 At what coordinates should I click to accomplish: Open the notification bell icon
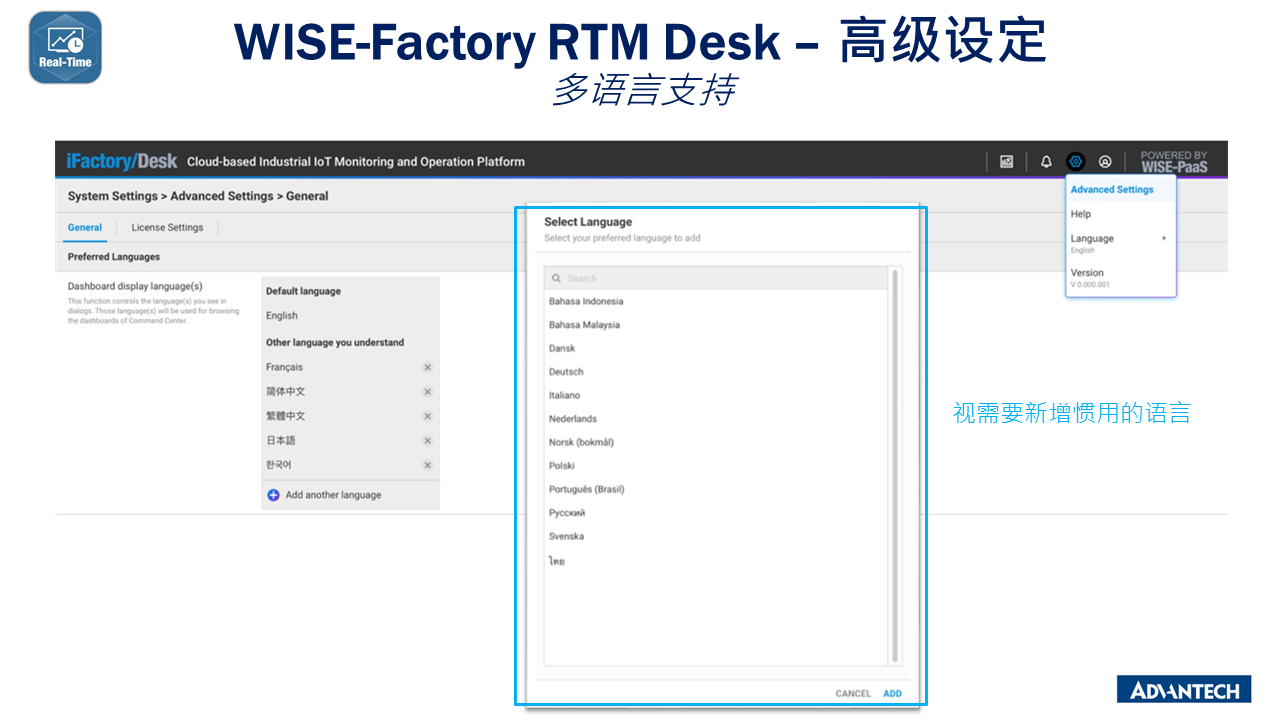pyautogui.click(x=1046, y=161)
